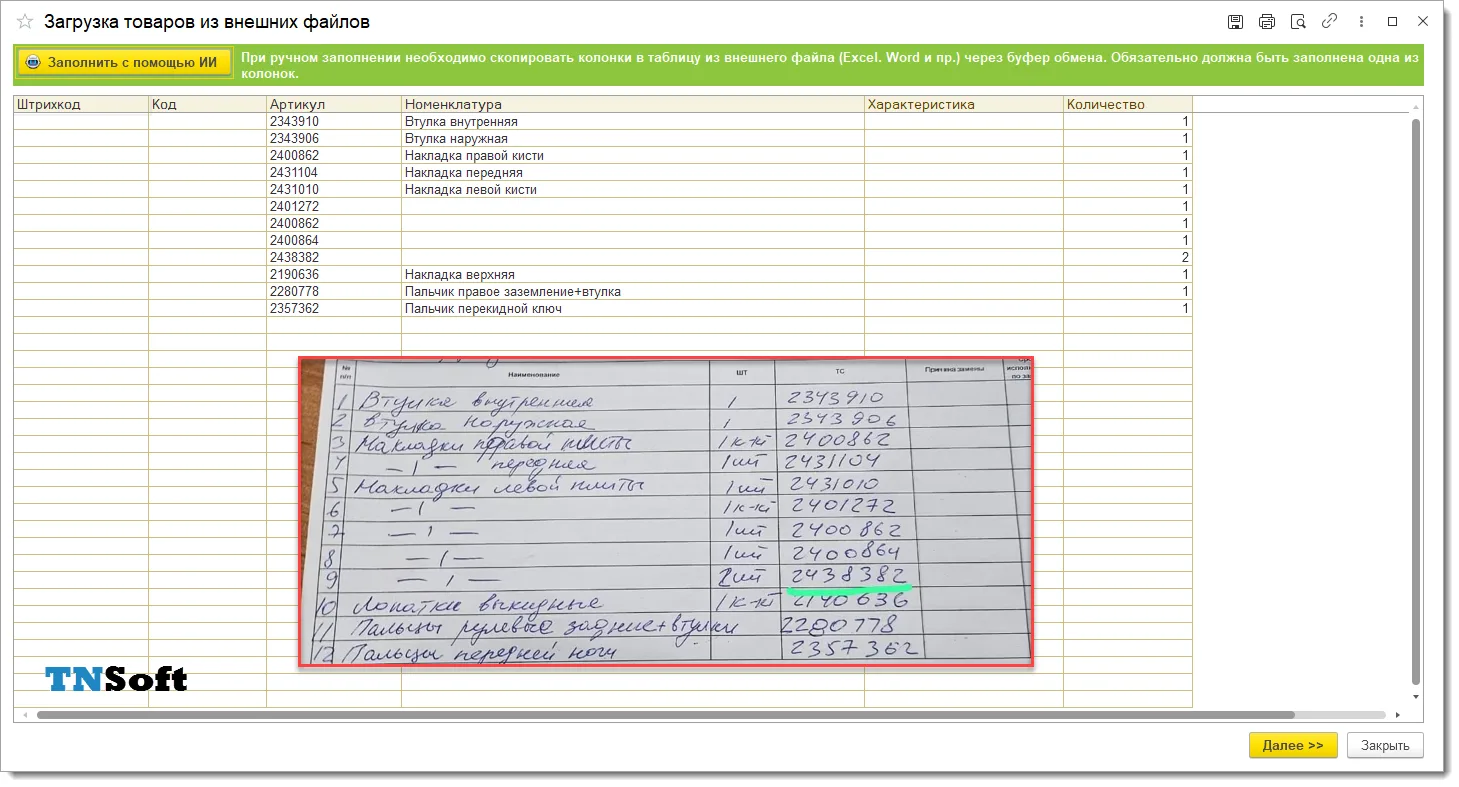Select the 'Накладка верхняя' cell
The width and height of the screenshot is (1459, 787).
tap(633, 274)
